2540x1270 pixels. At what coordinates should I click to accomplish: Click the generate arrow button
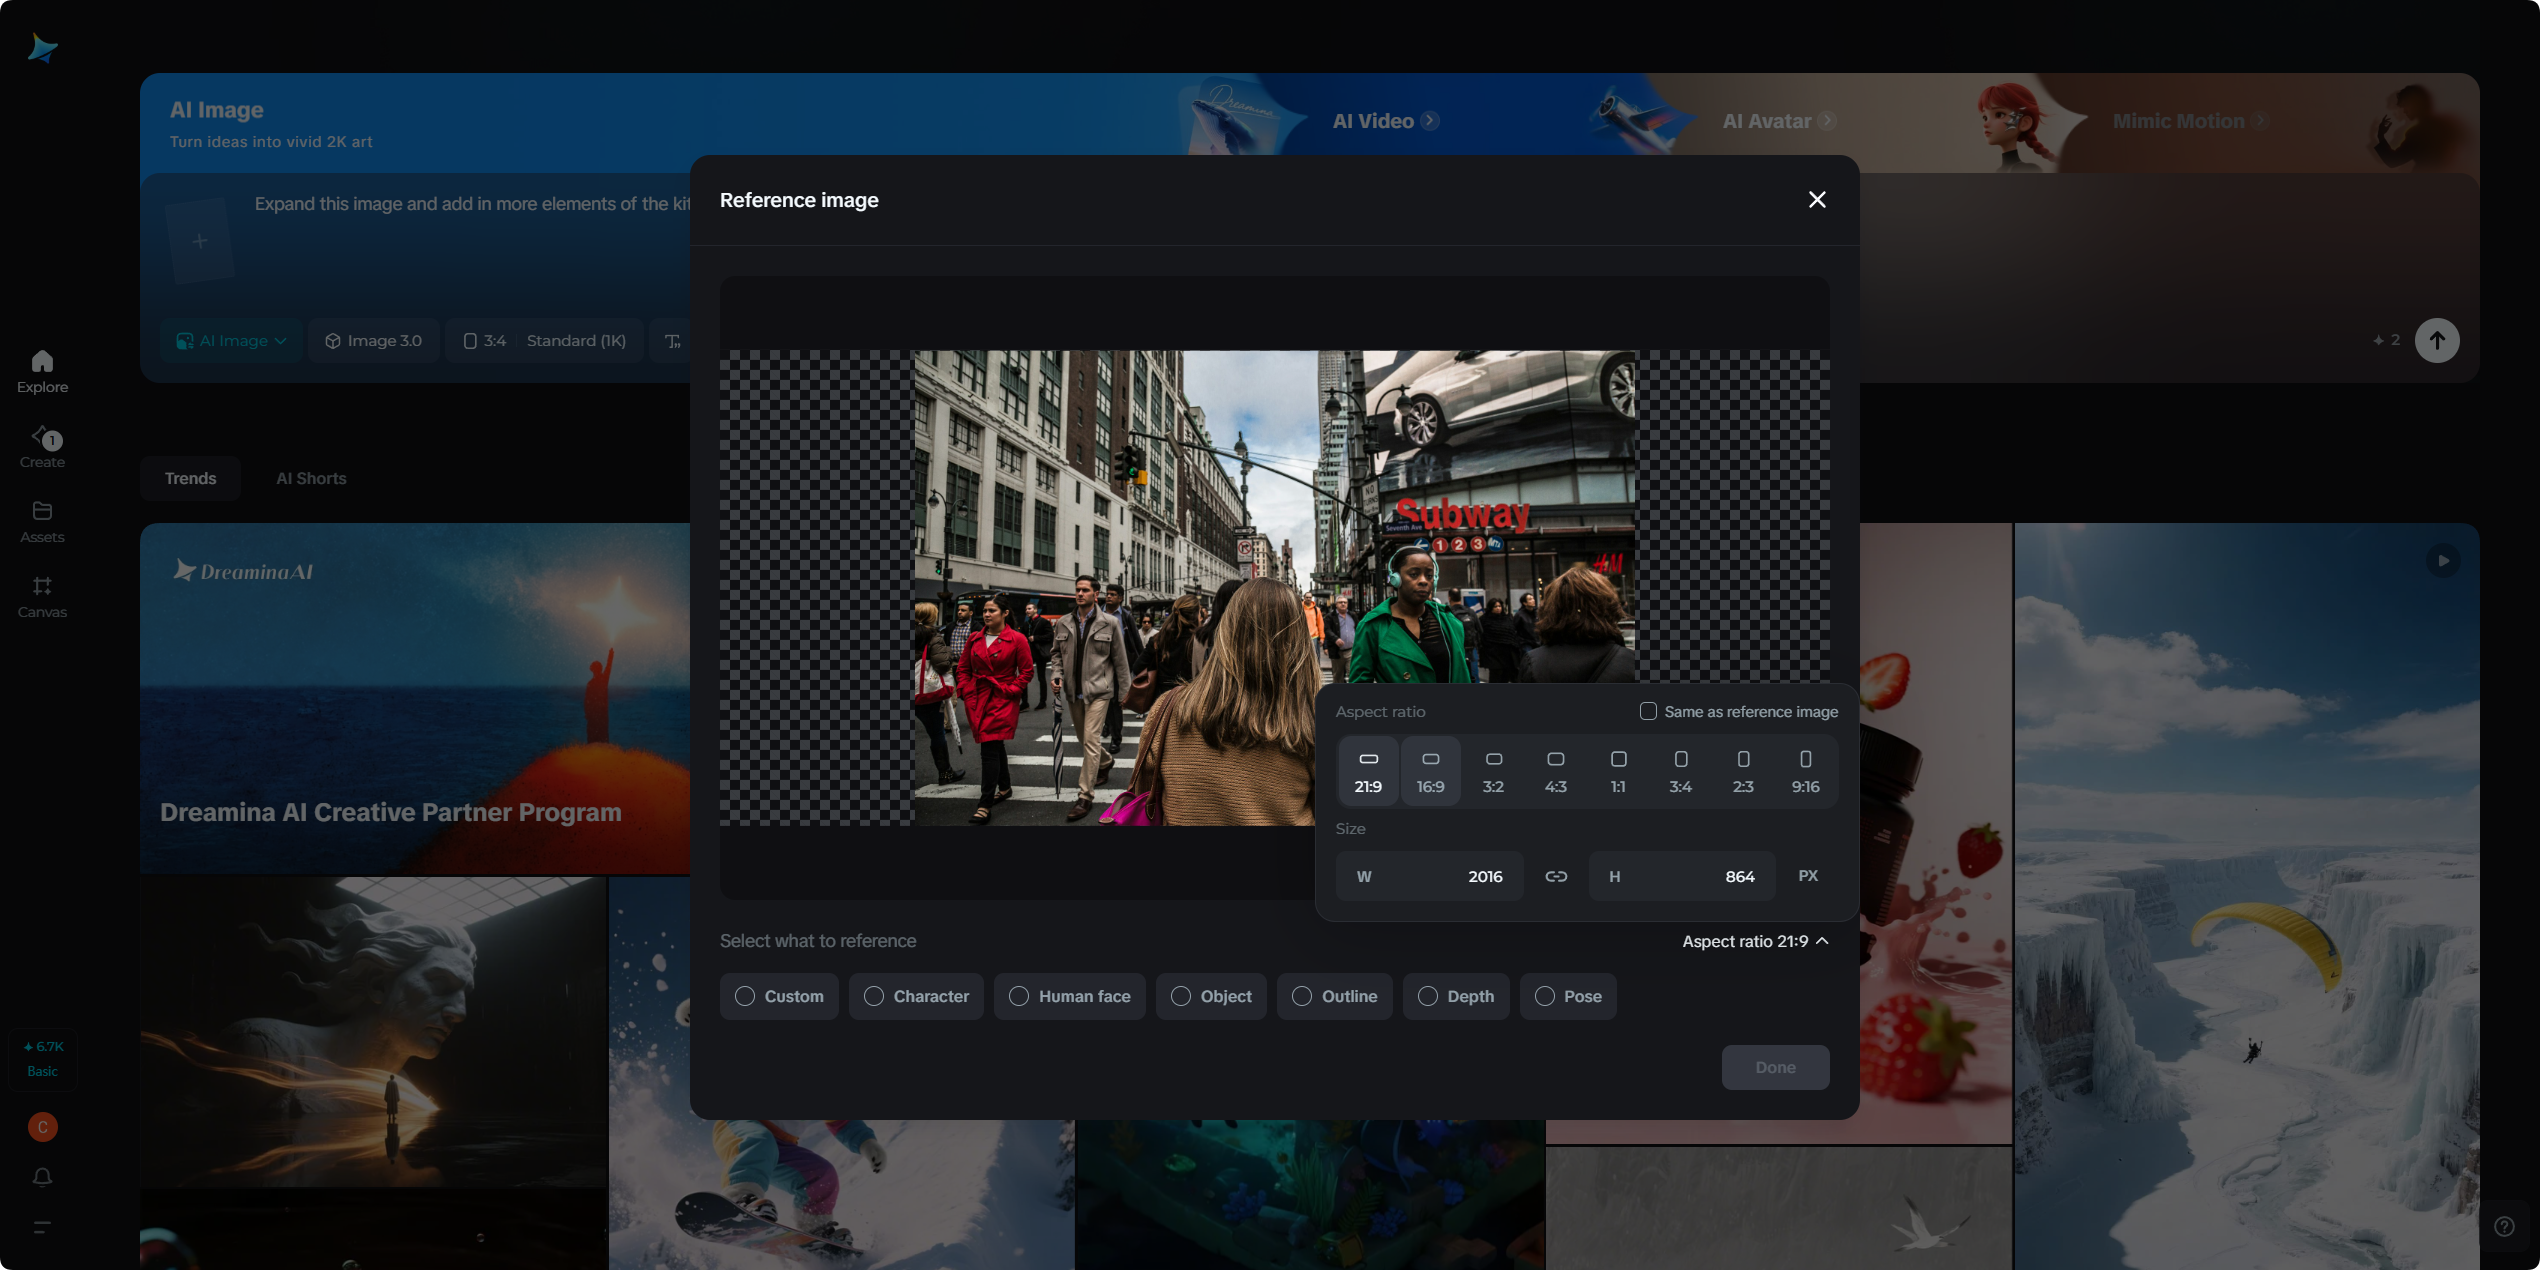2437,340
